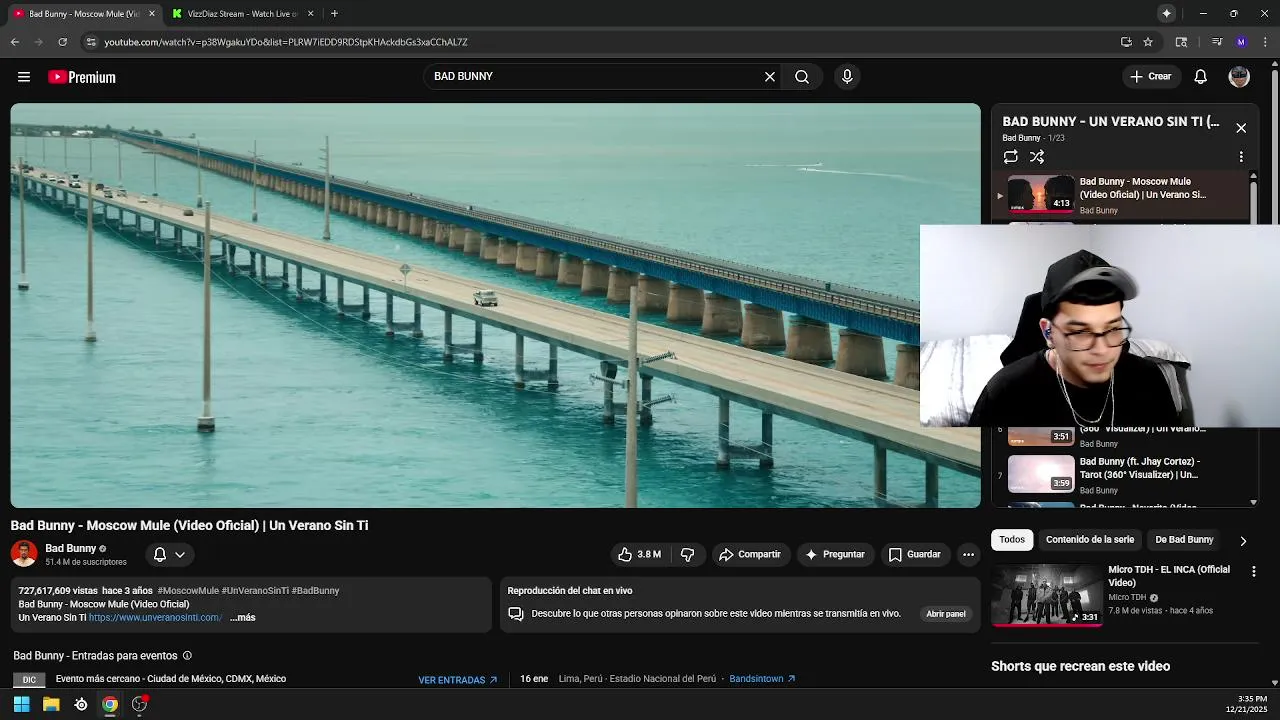Screen dimensions: 1280x720
Task: Open Chrome media controls icon
Action: (1217, 42)
